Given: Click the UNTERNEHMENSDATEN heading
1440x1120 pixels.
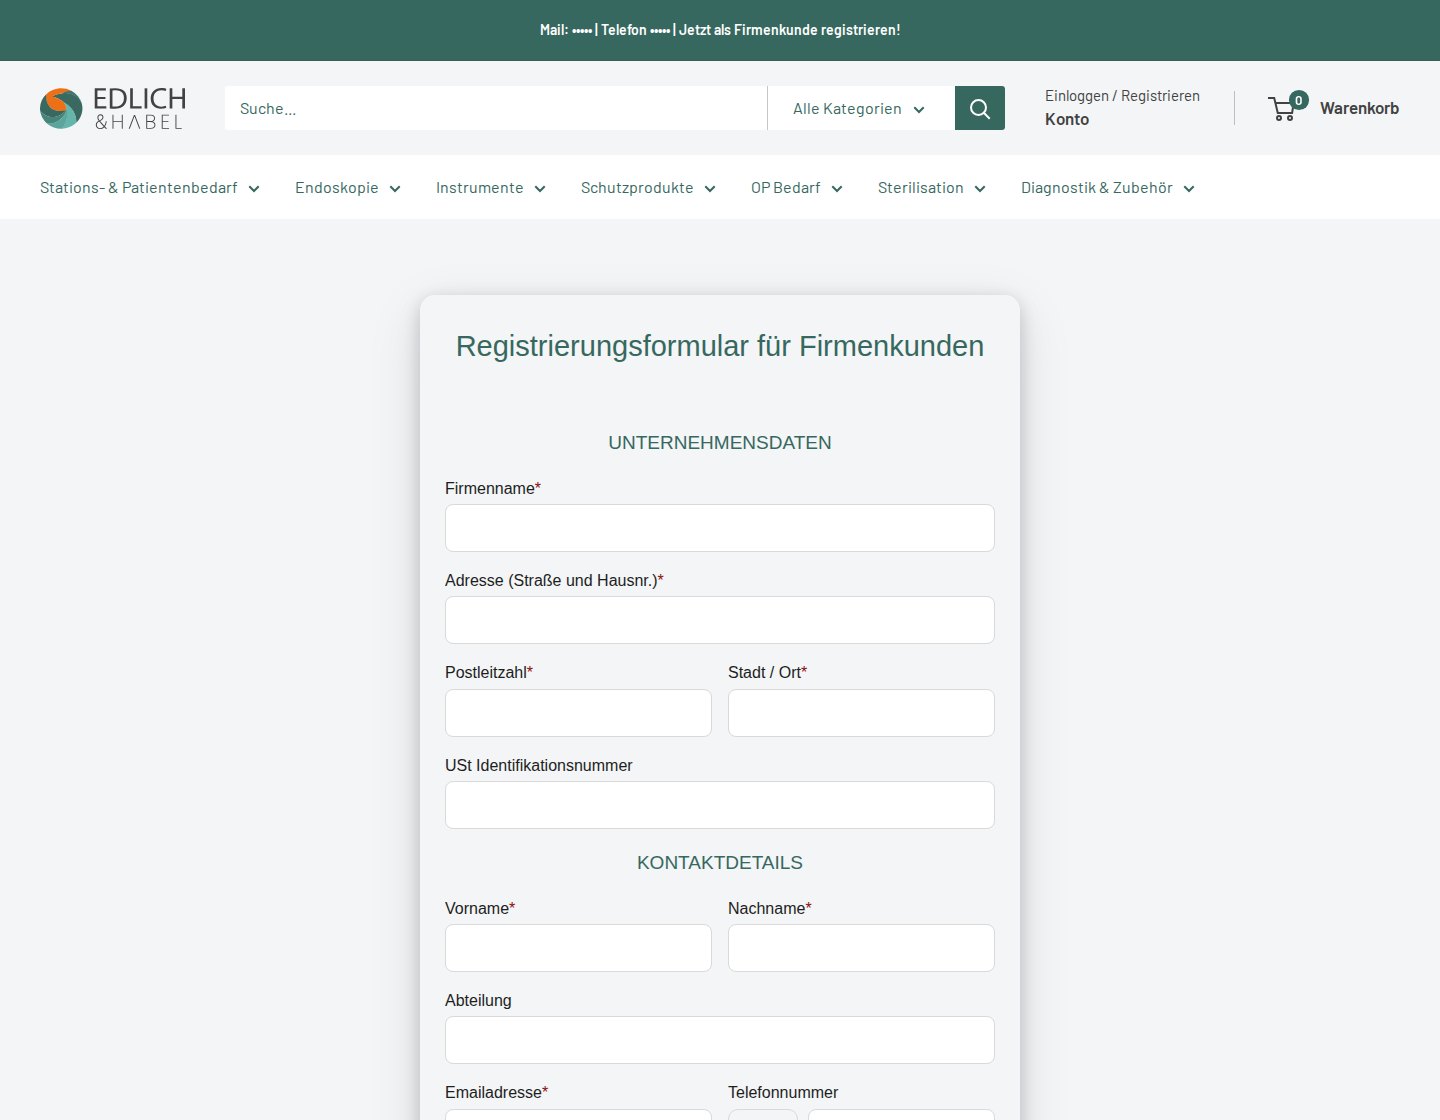Looking at the screenshot, I should tap(720, 443).
